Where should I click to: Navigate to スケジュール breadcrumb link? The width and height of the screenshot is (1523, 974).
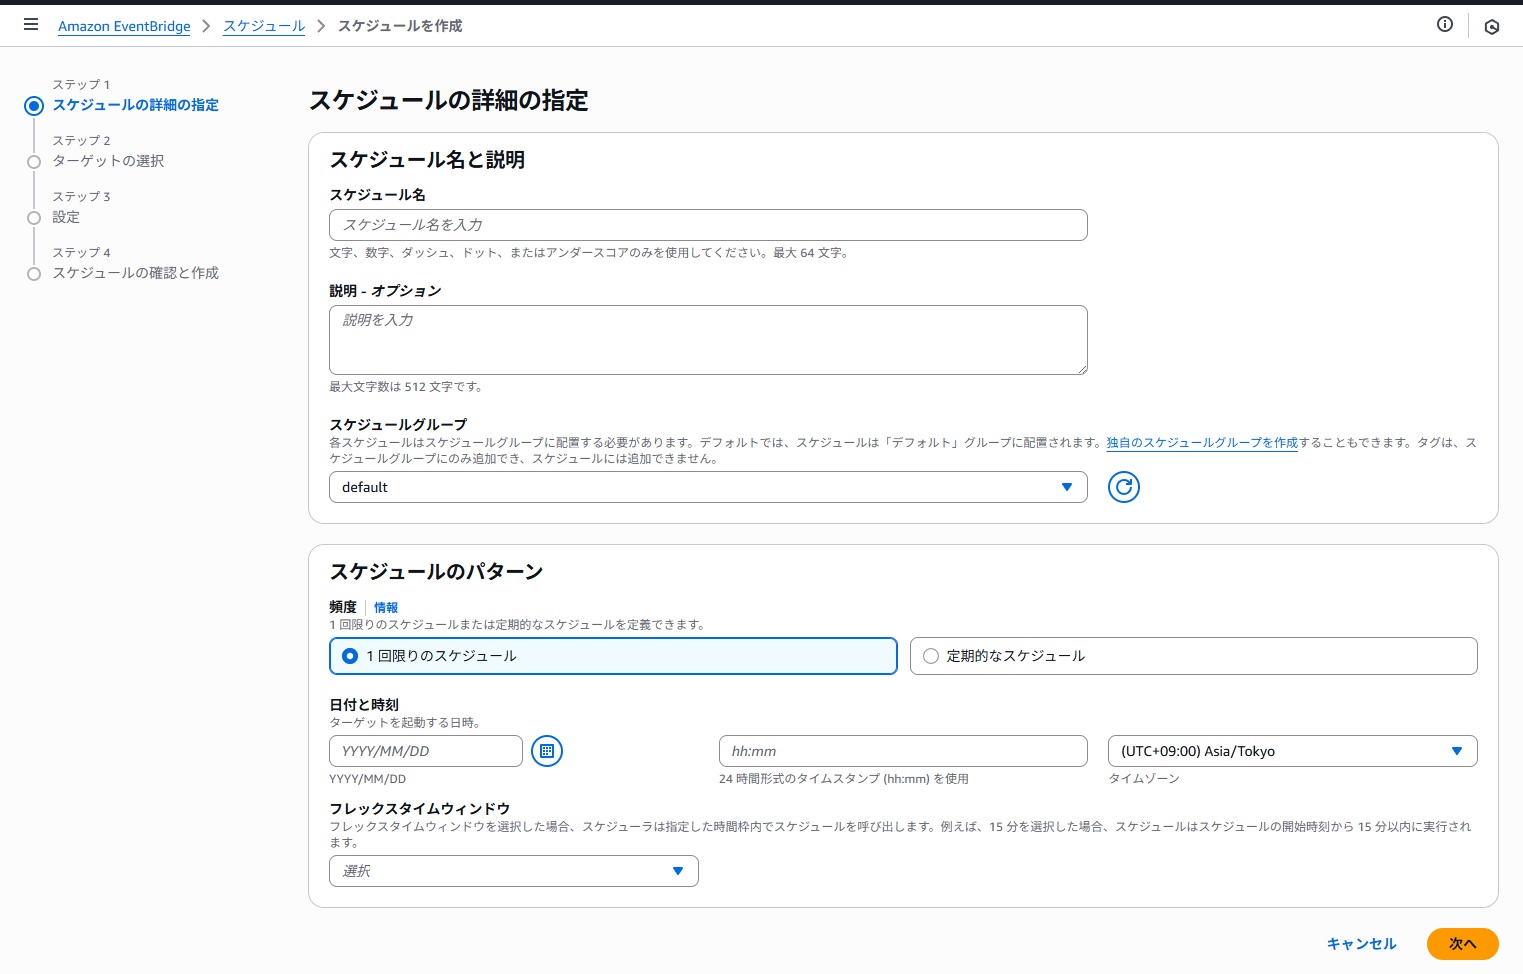264,26
